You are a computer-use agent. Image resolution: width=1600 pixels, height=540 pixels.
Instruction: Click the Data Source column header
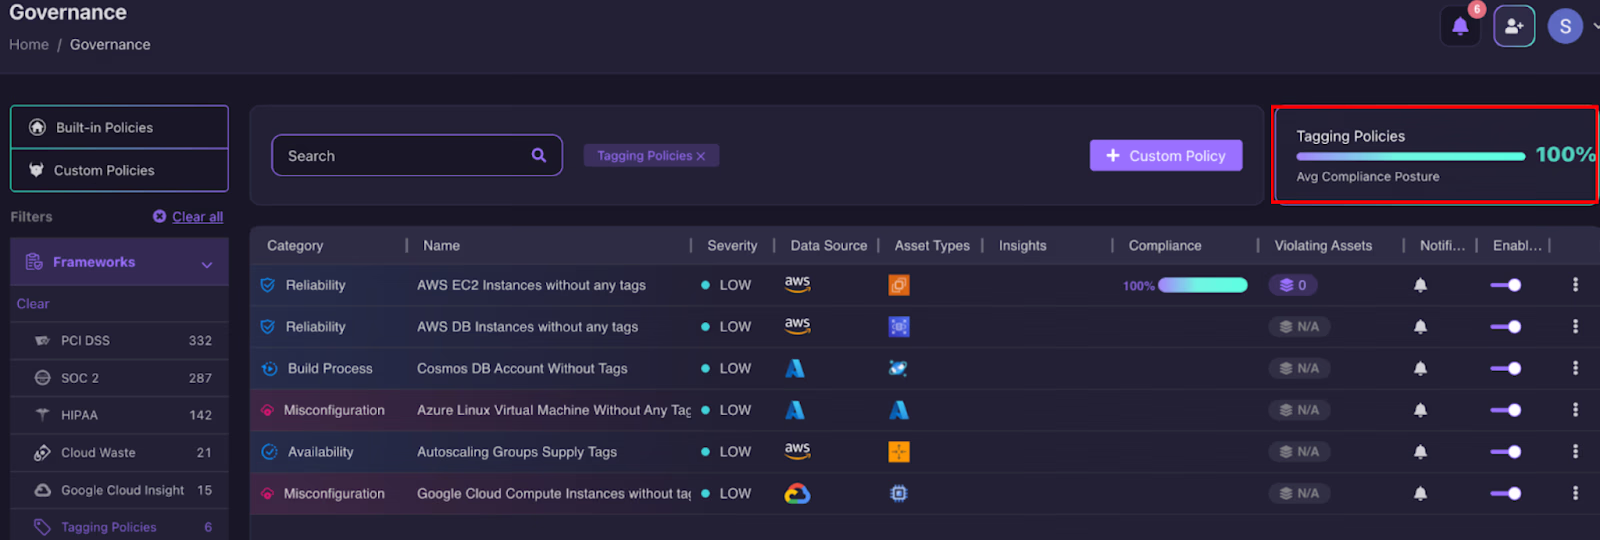828,245
